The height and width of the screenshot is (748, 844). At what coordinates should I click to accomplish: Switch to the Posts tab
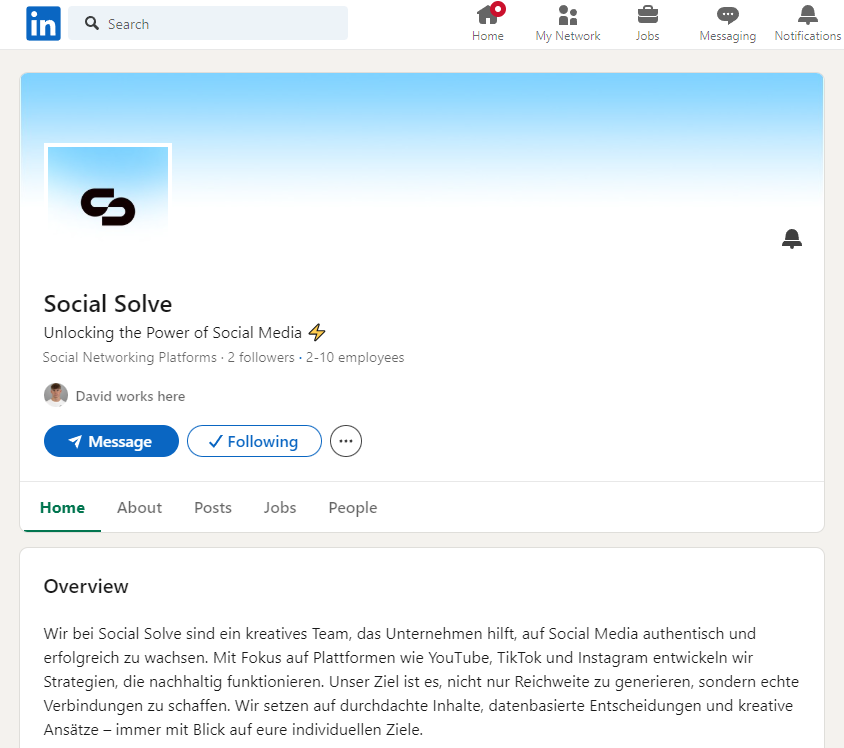pos(213,507)
